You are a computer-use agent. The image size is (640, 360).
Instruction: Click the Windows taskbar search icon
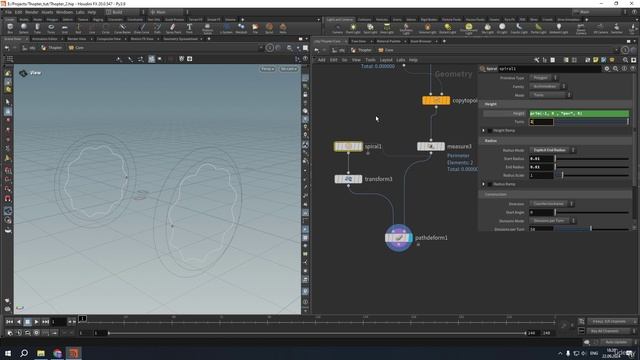(x=24, y=353)
